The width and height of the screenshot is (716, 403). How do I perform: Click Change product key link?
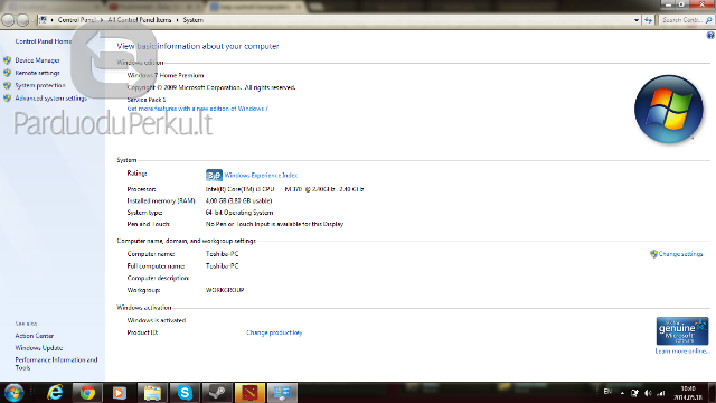[274, 332]
